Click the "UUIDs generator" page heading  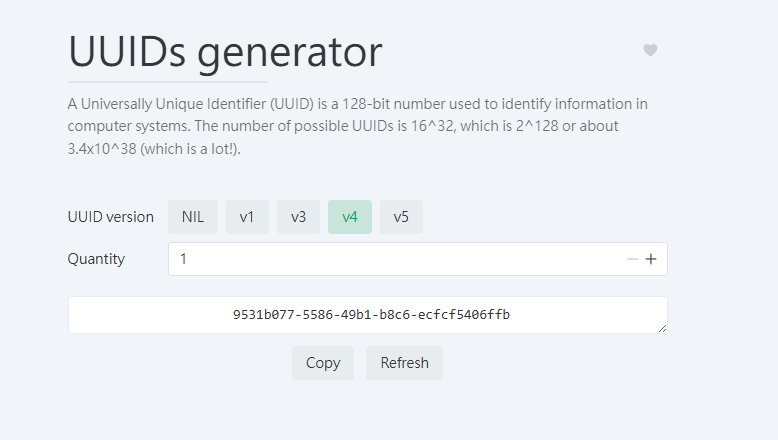[225, 52]
